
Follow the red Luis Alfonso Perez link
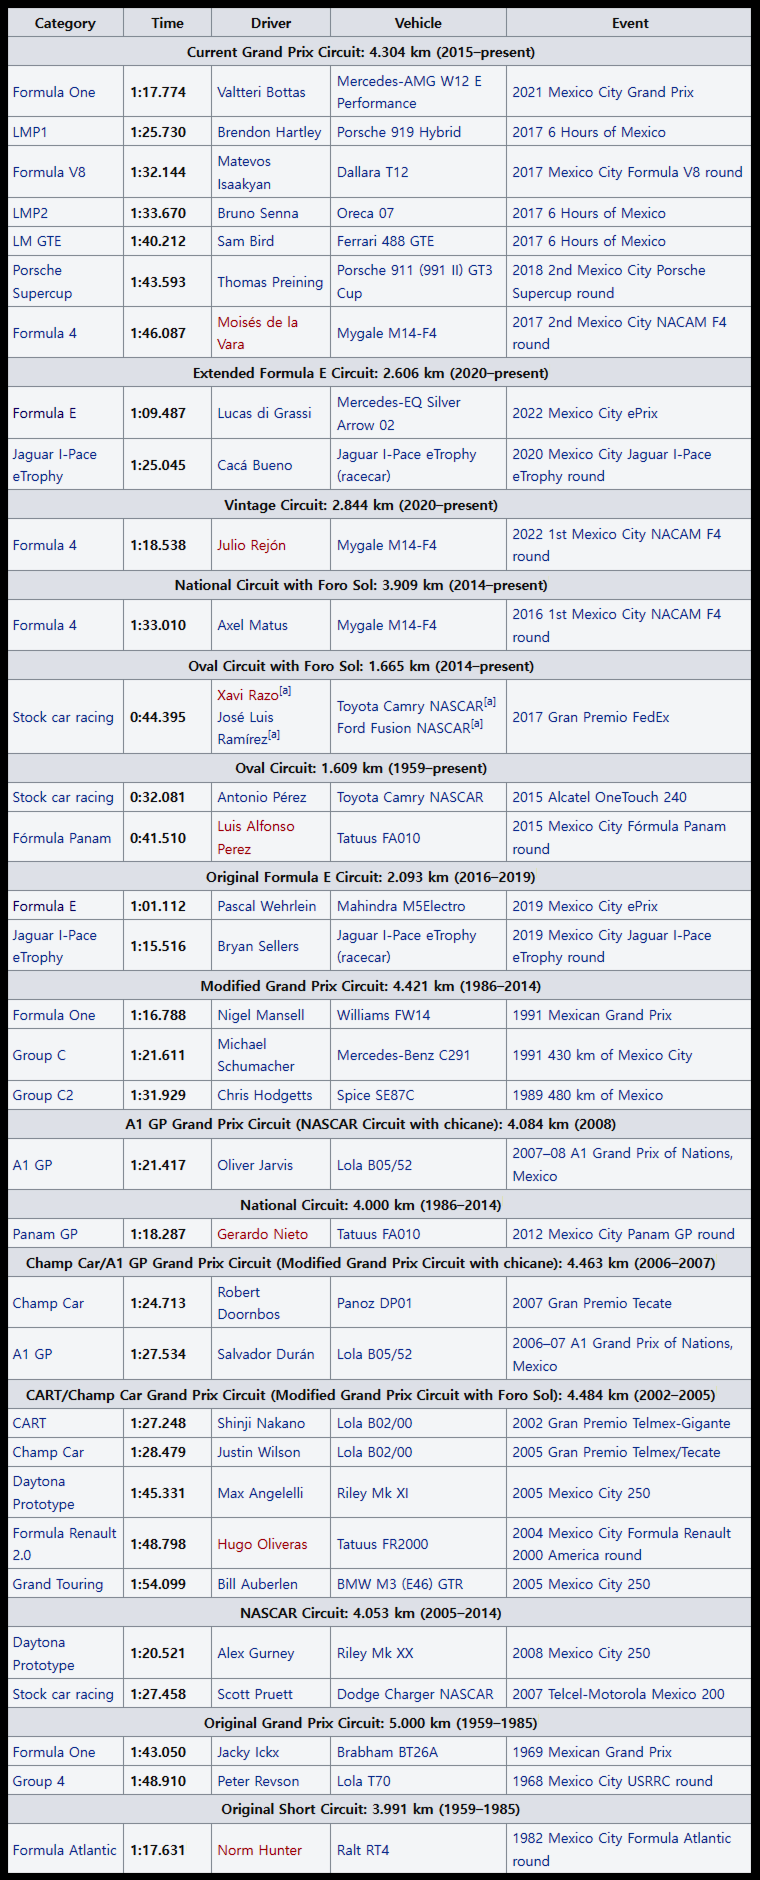pos(256,838)
